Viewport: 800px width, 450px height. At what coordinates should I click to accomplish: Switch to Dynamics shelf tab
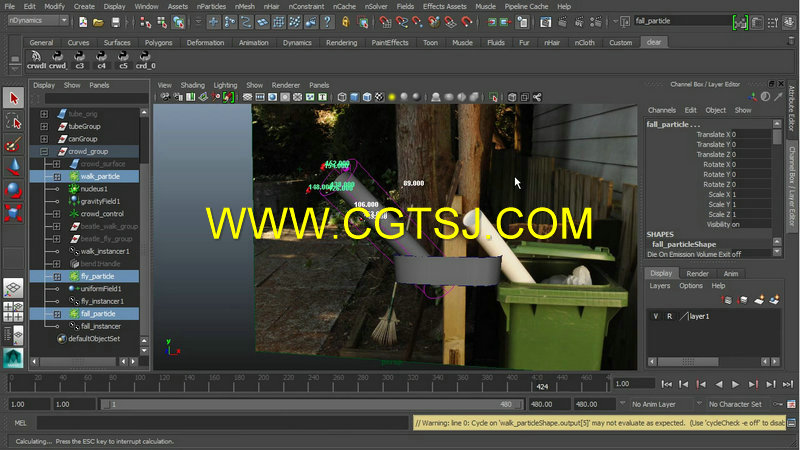(x=297, y=43)
